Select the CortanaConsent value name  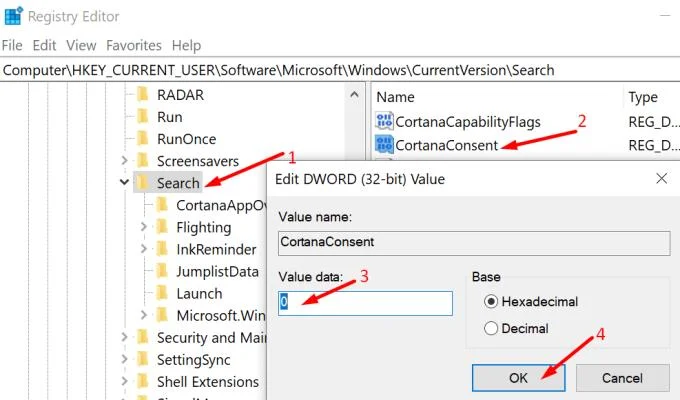click(x=447, y=145)
